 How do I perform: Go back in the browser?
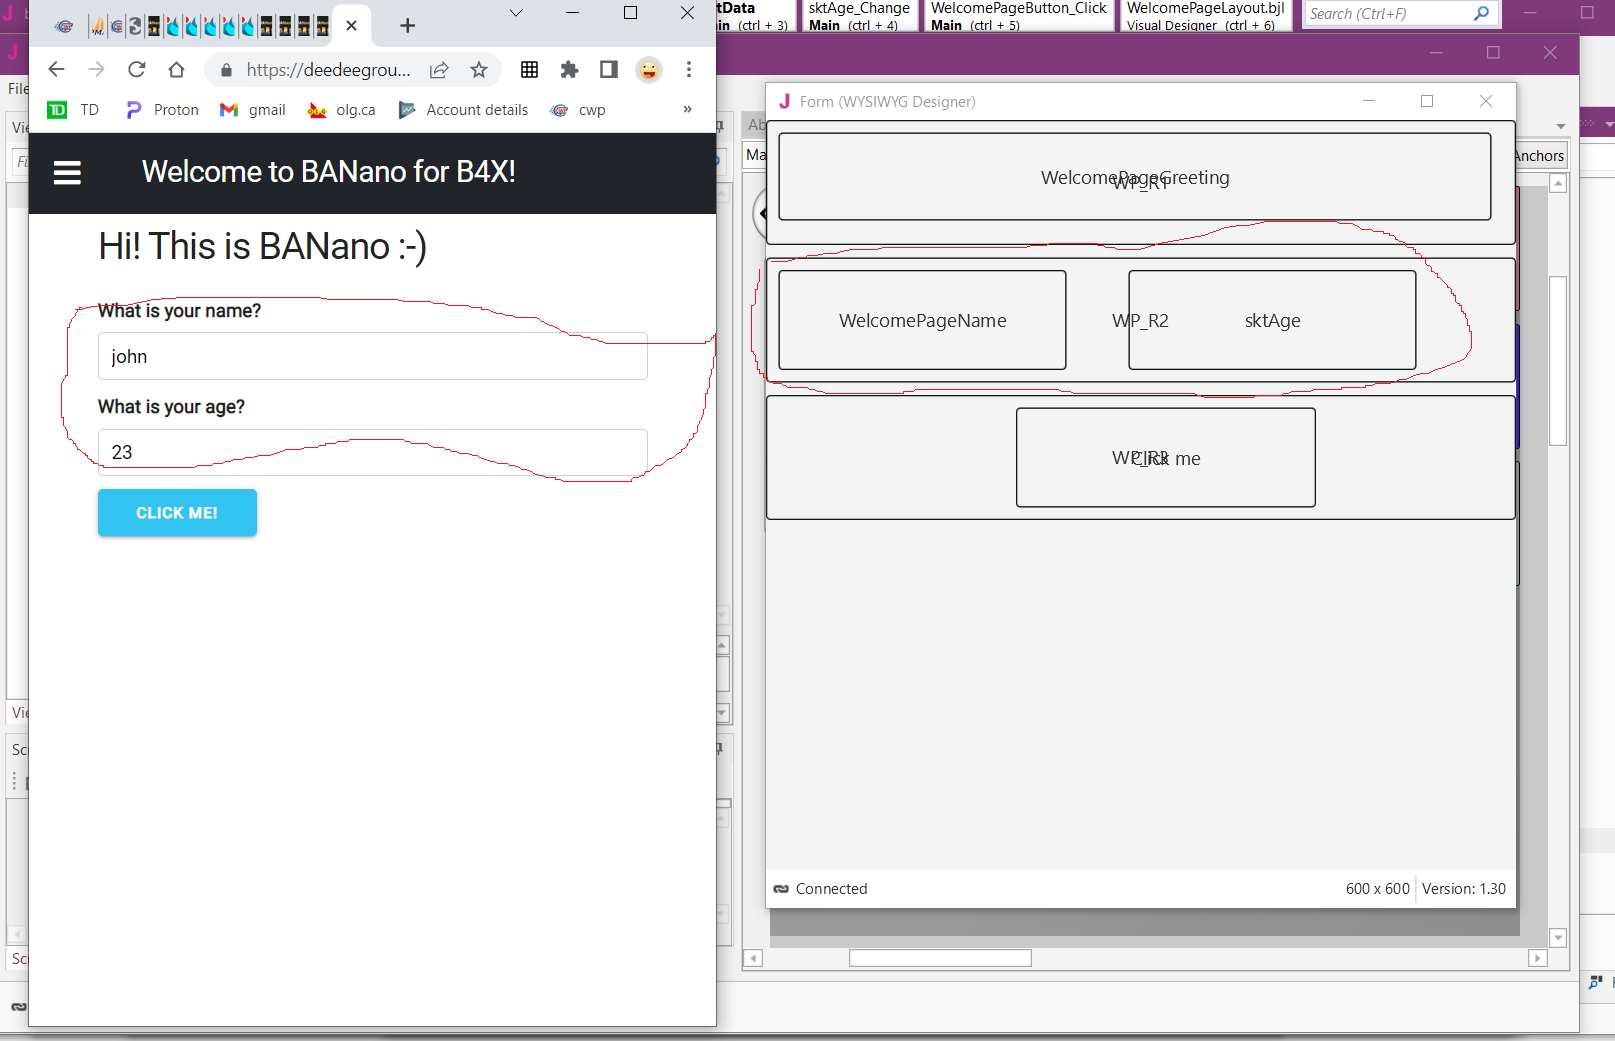coord(56,69)
